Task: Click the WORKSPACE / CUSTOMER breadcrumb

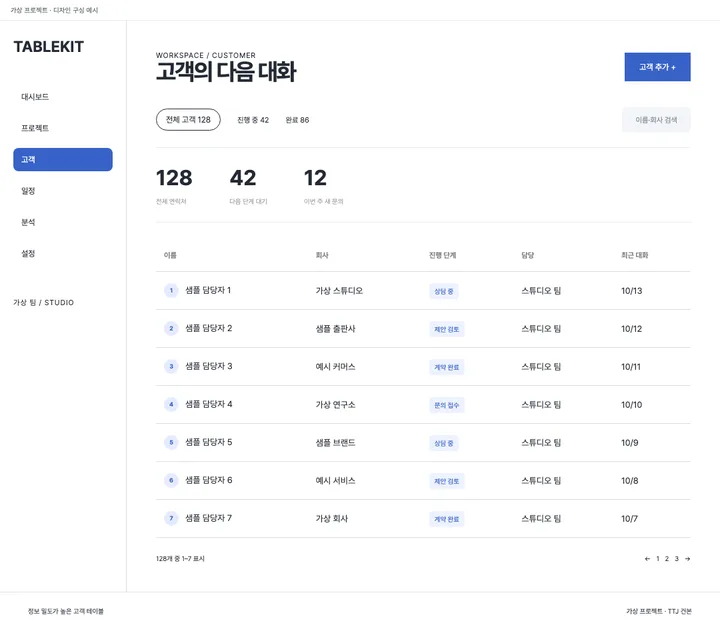Action: pyautogui.click(x=206, y=55)
